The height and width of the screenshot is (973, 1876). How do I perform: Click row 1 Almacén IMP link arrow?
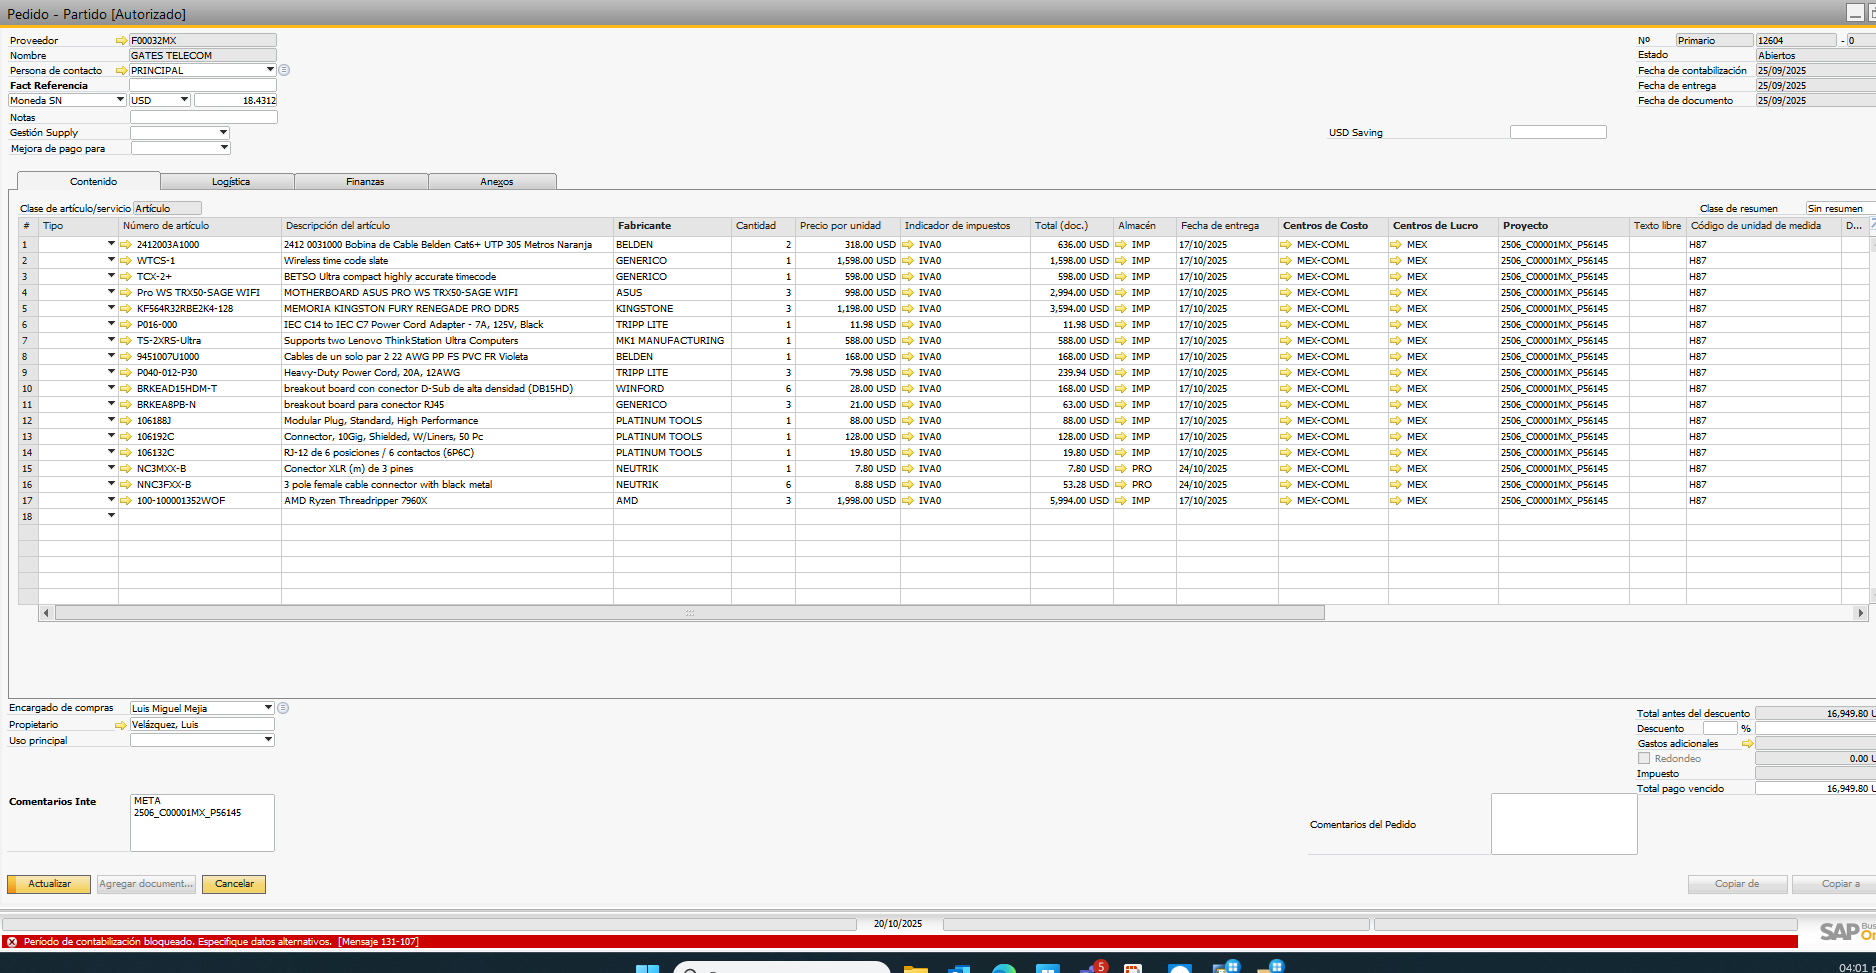(x=1122, y=245)
